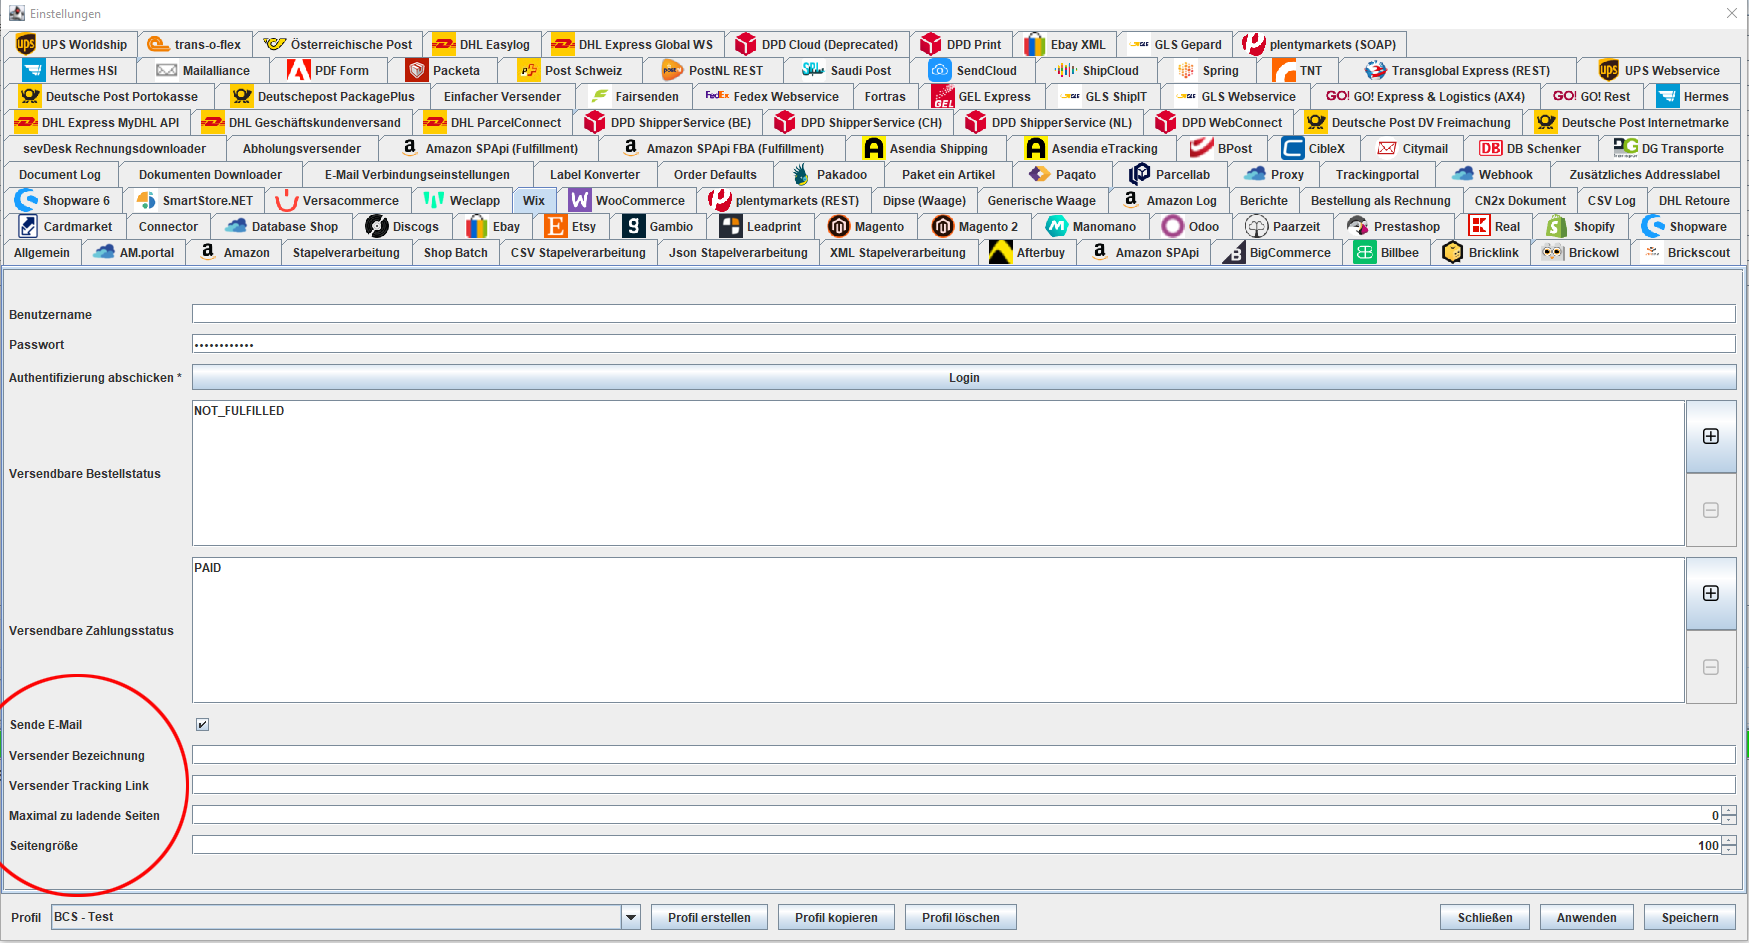Open the Trackingportal tab
Screen dimensions: 1749x943
click(1377, 174)
